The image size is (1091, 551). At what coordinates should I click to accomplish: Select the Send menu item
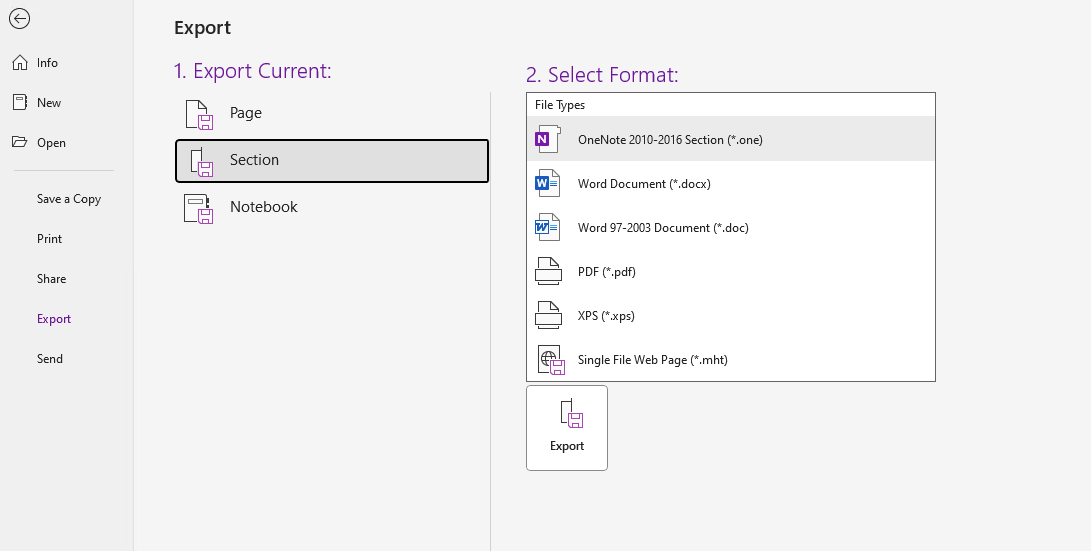point(50,359)
